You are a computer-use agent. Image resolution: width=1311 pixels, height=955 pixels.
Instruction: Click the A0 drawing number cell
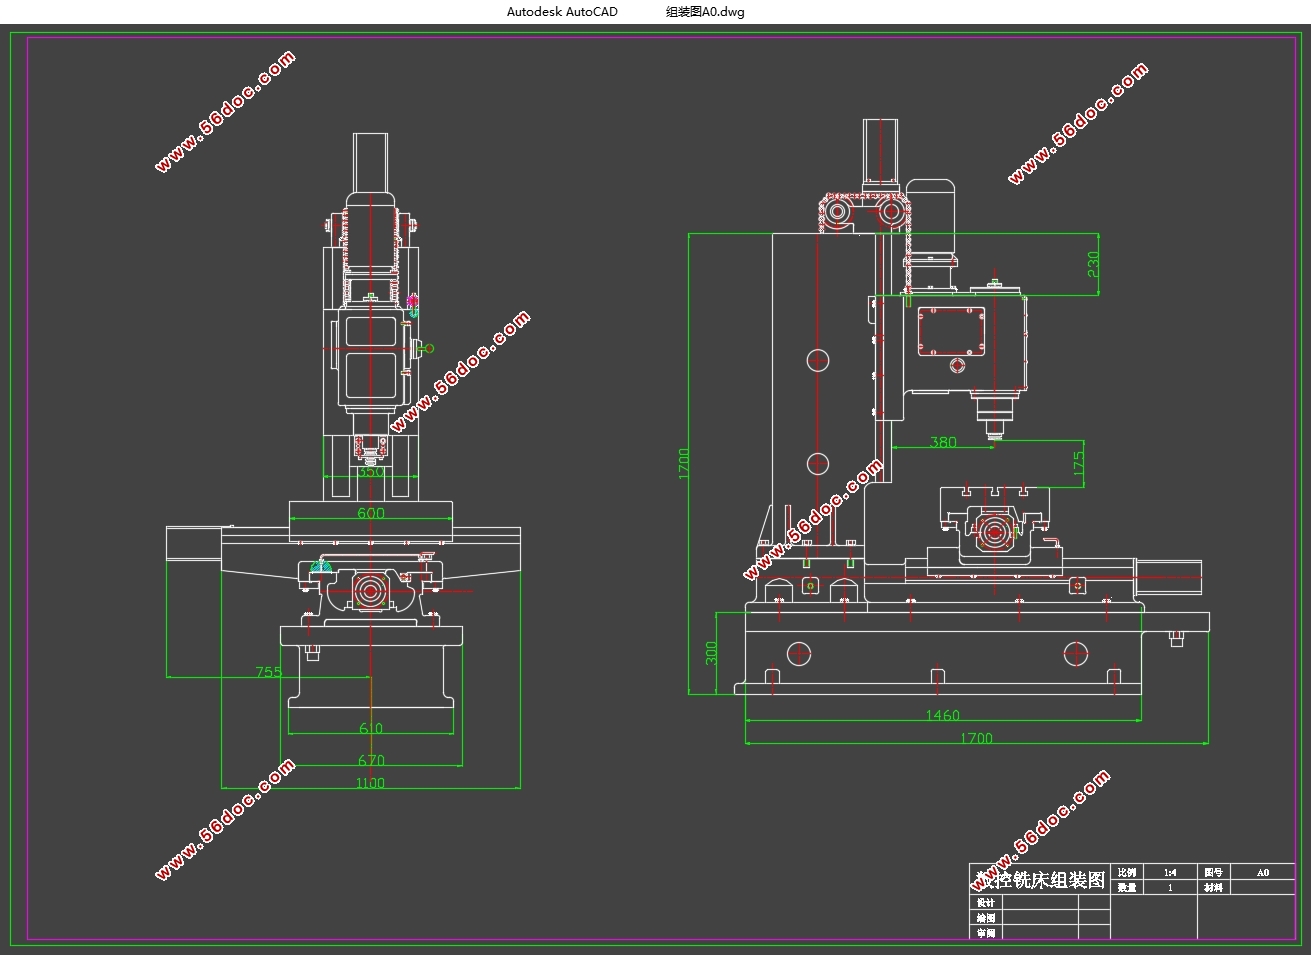point(1262,872)
